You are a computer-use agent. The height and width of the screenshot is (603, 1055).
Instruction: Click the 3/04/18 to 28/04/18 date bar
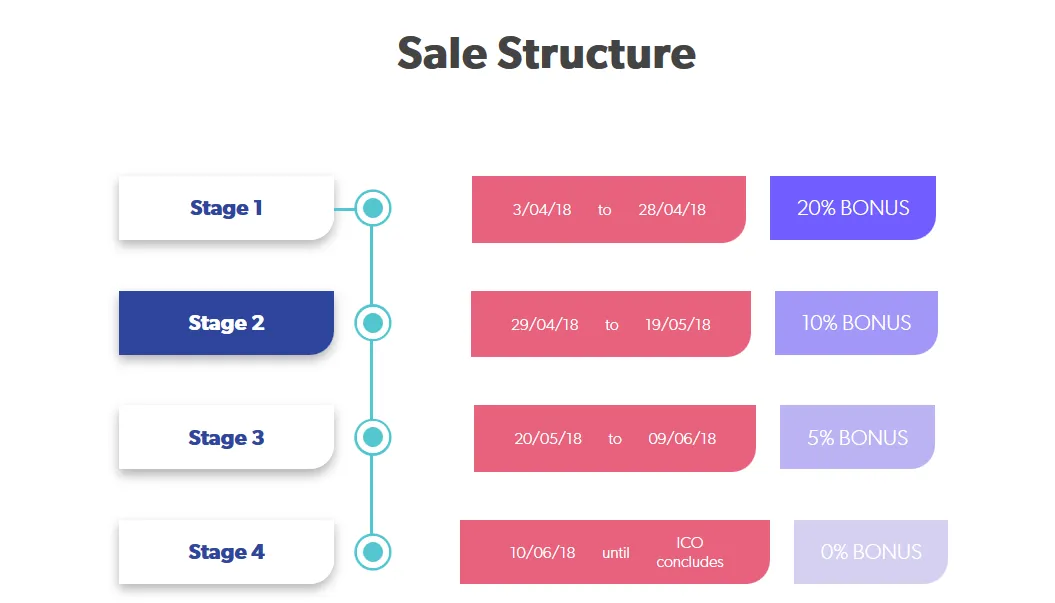609,209
